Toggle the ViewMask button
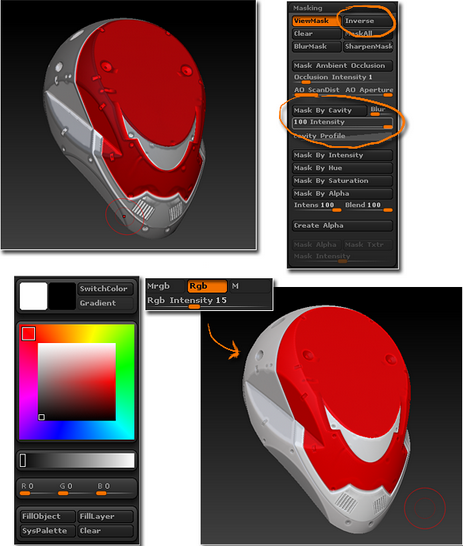This screenshot has height=546, width=463. (316, 21)
